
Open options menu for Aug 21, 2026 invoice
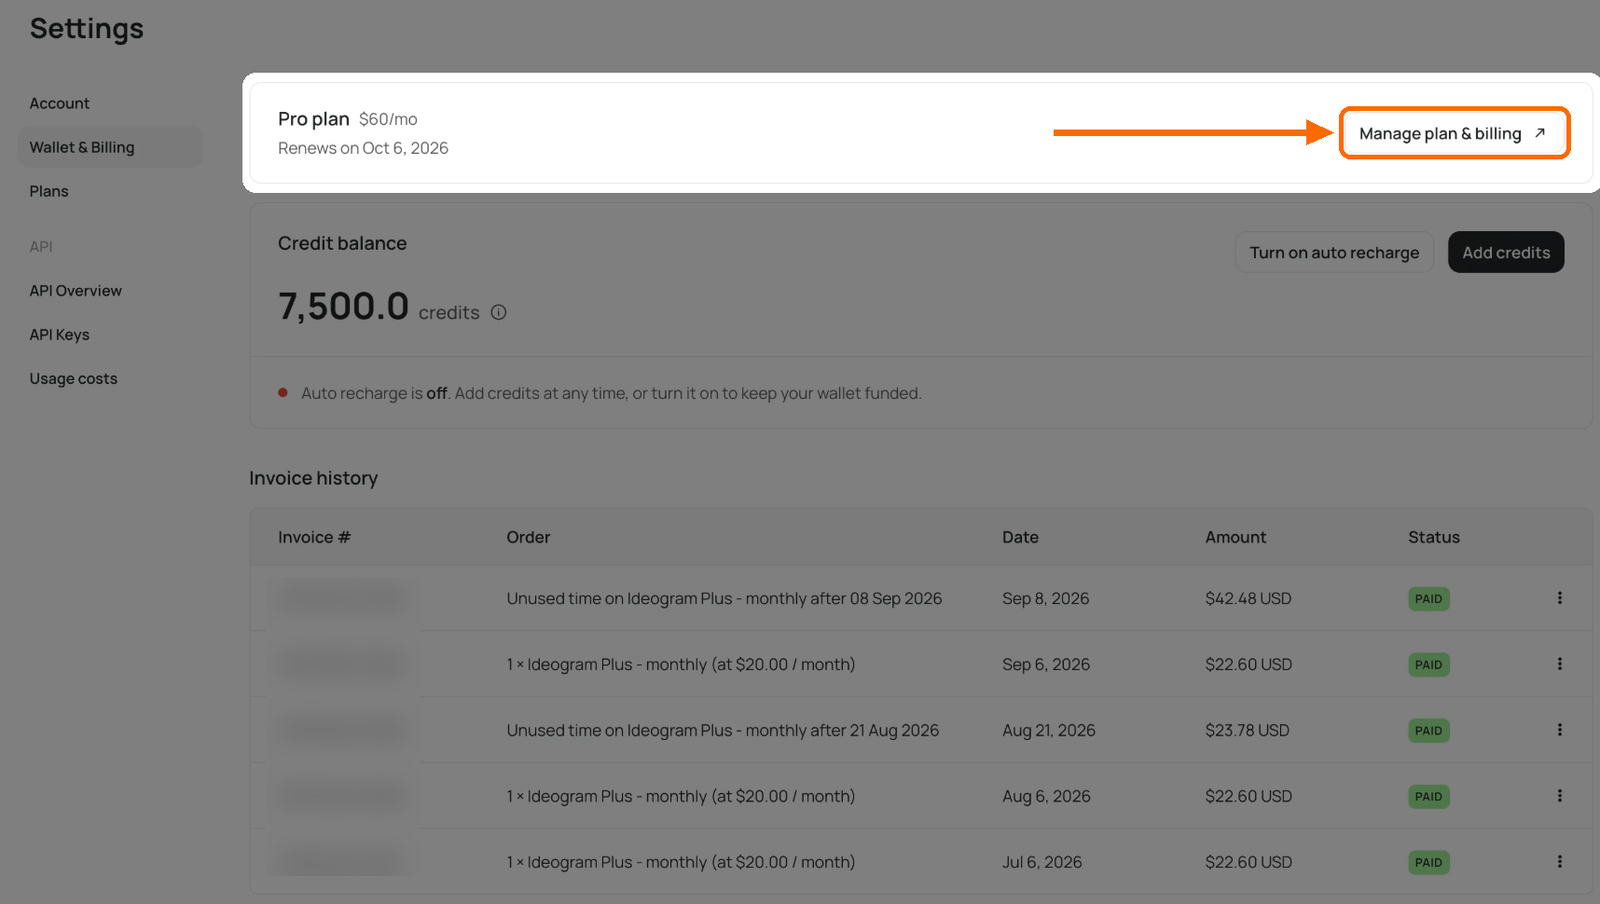[1559, 730]
